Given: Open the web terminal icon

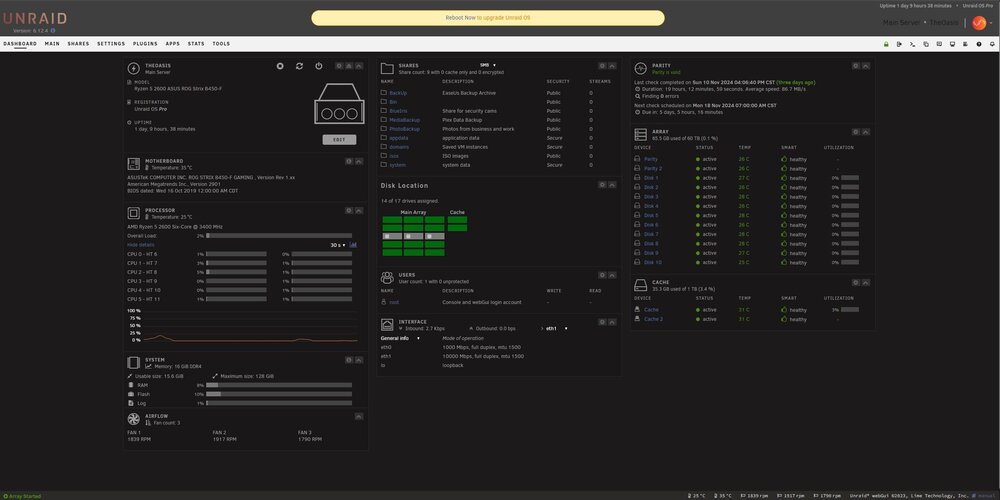Looking at the screenshot, I should tap(913, 44).
